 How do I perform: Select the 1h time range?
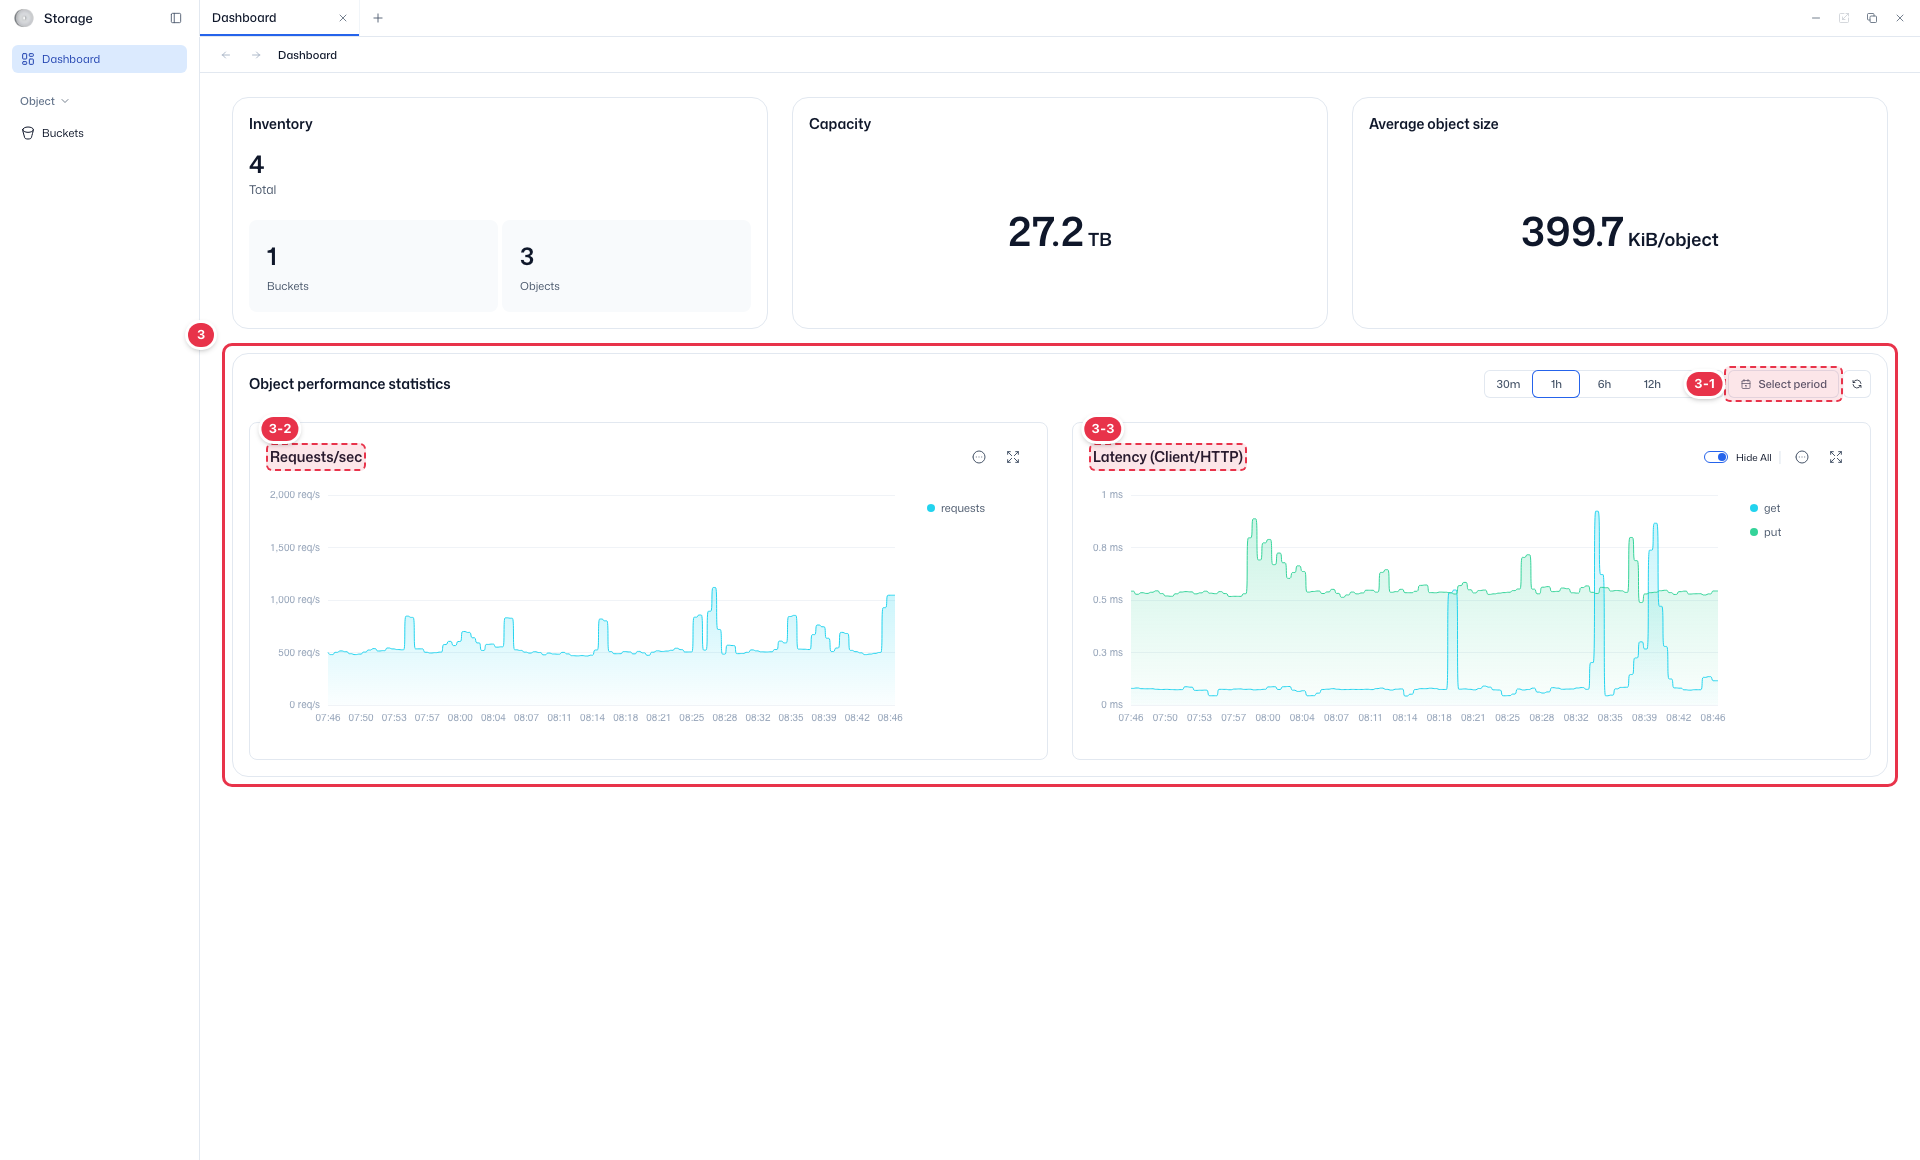(x=1556, y=384)
